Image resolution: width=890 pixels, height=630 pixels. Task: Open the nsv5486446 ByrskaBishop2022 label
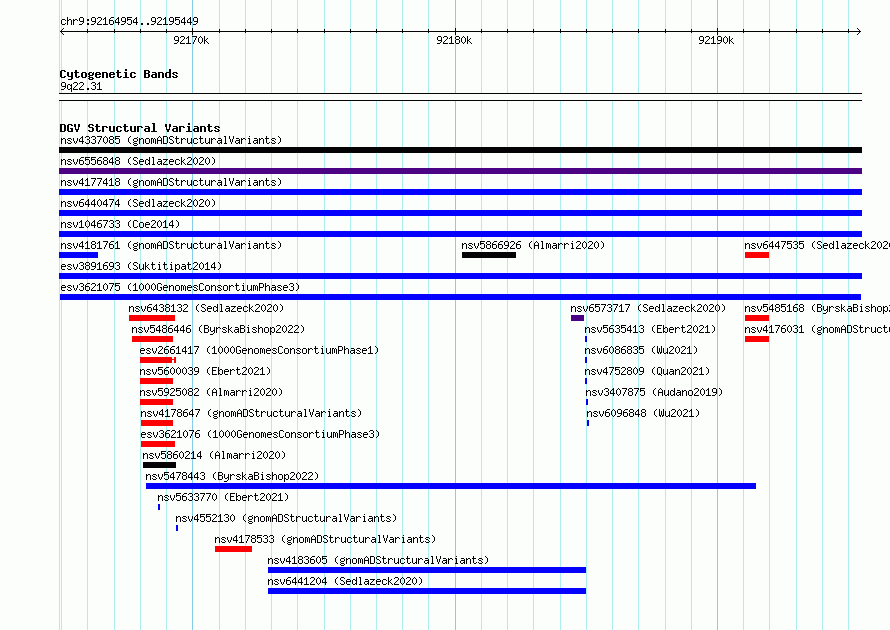(x=218, y=329)
